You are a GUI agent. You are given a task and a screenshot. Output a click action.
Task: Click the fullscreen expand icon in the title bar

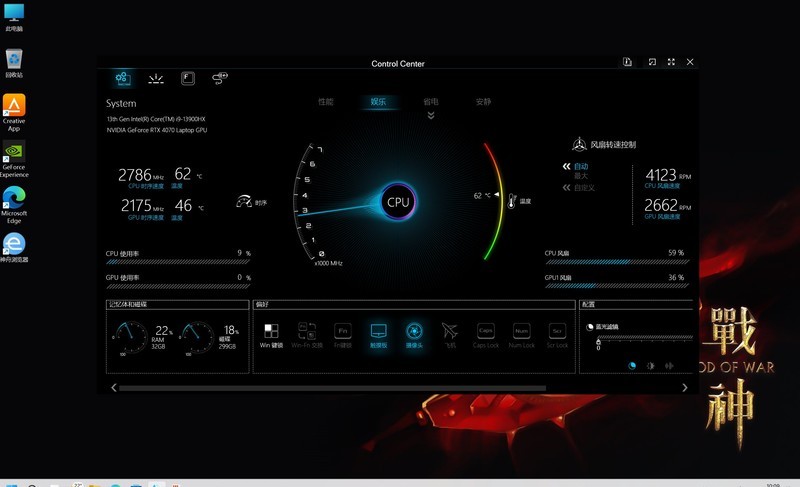point(671,62)
